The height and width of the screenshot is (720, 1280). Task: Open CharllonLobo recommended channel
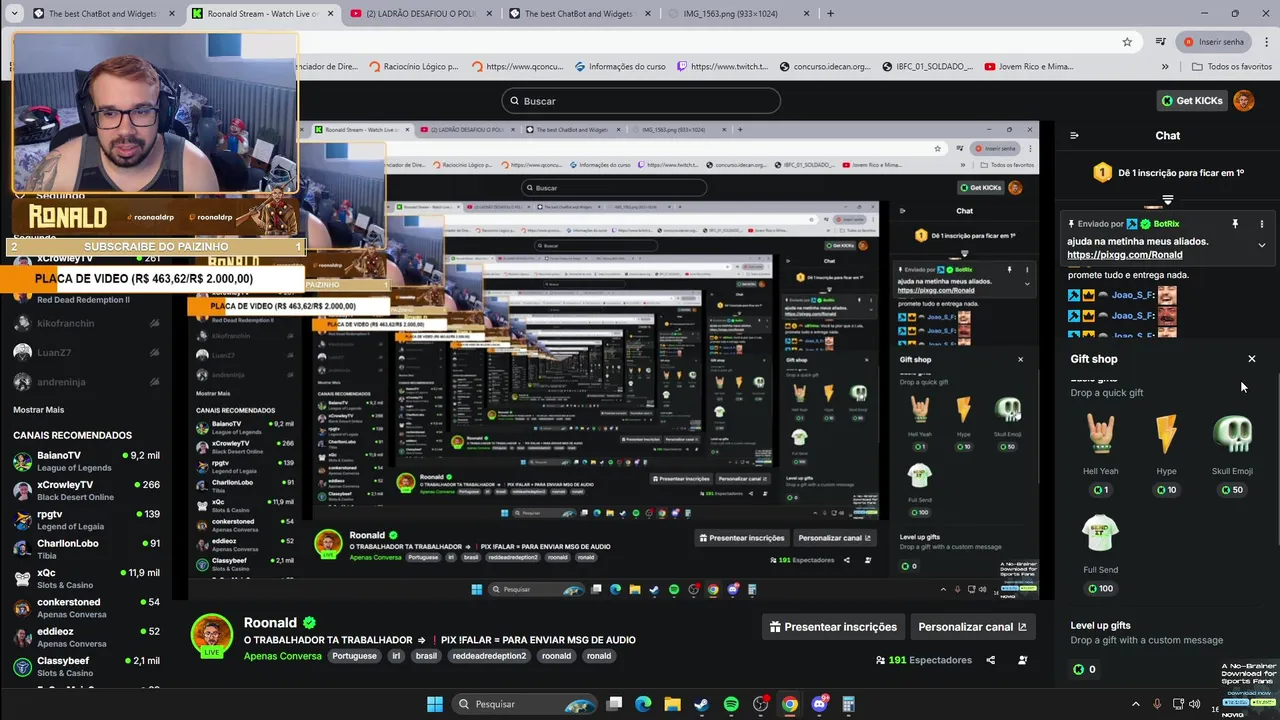point(86,549)
